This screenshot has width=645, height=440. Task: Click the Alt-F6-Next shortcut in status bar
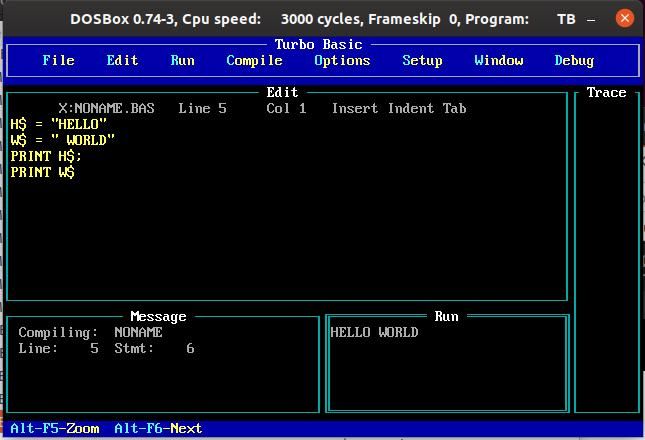(x=158, y=428)
